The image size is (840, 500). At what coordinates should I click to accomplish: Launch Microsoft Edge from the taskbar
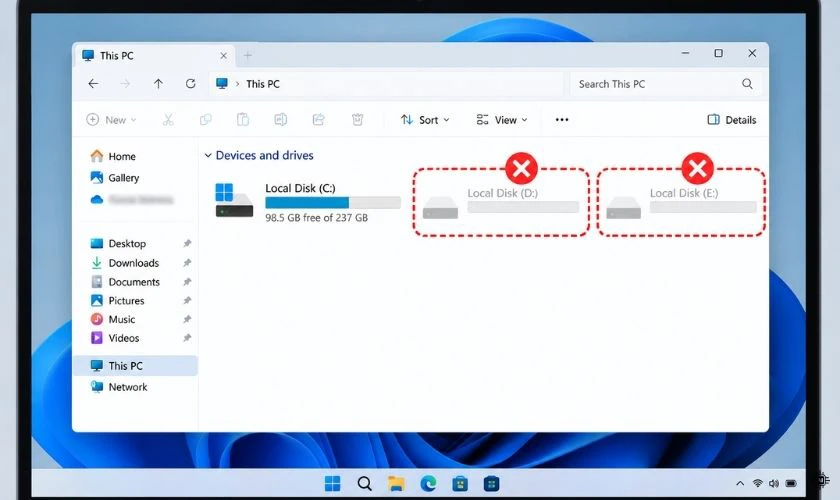[x=428, y=483]
